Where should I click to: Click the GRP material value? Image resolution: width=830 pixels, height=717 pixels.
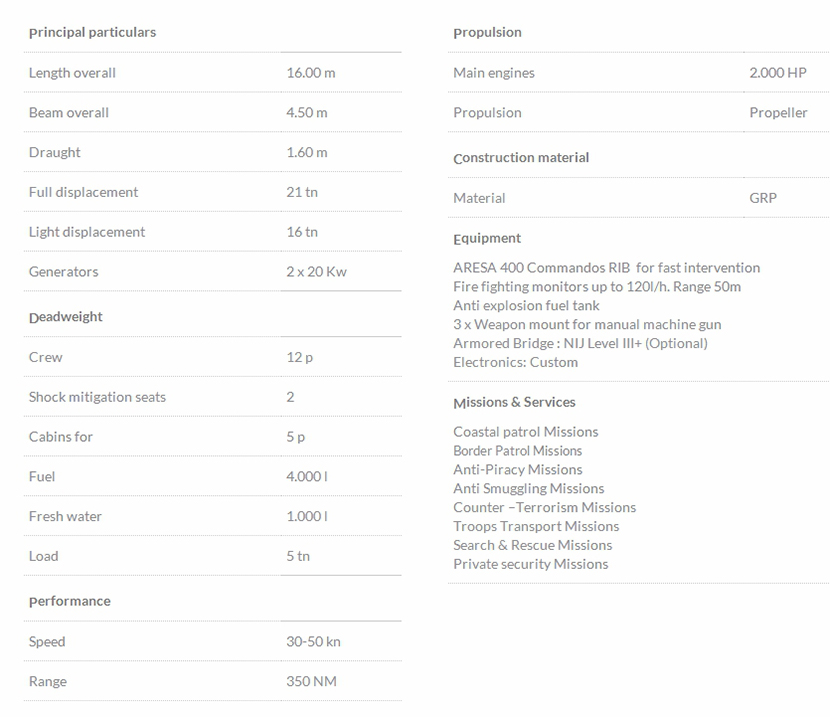[763, 198]
